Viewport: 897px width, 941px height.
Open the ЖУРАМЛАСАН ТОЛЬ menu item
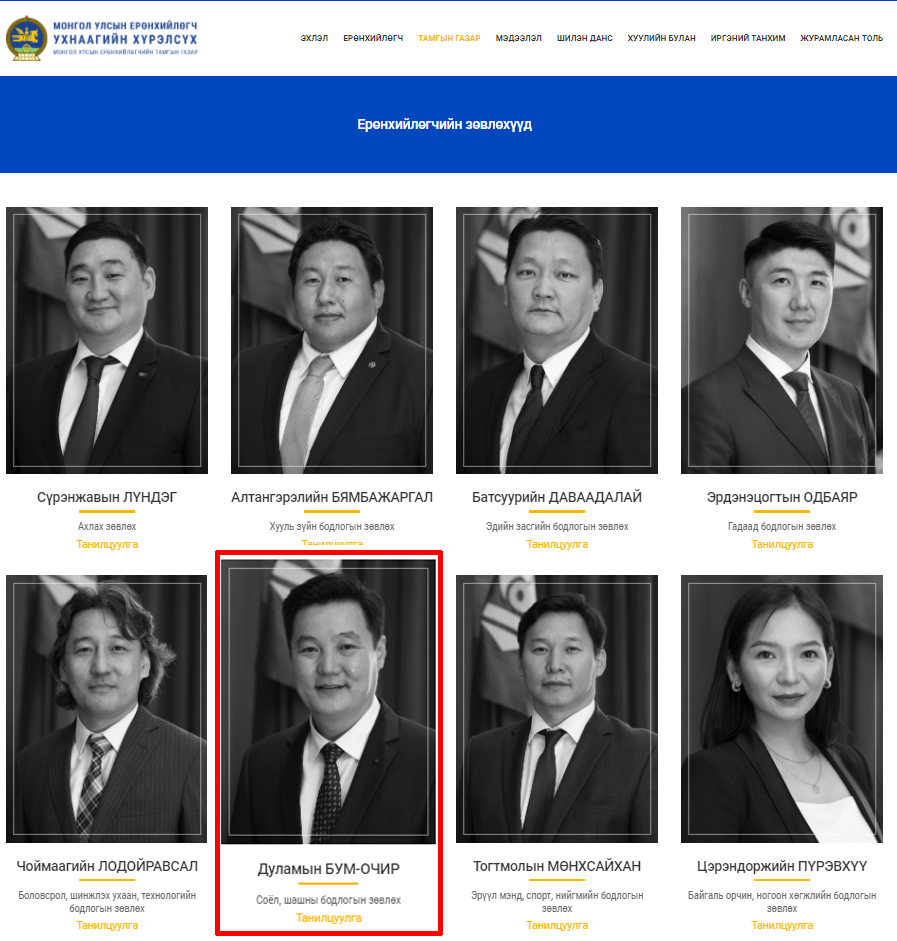pyautogui.click(x=841, y=38)
